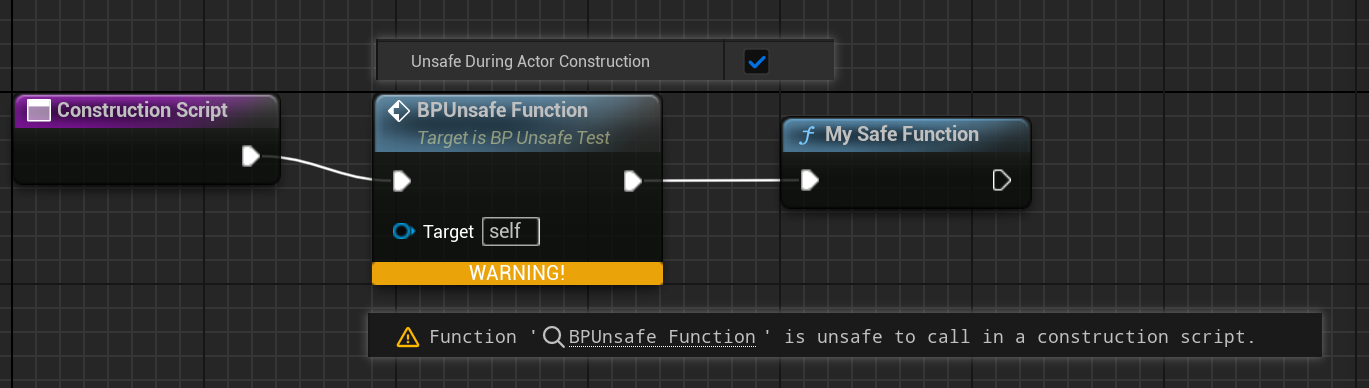
Task: Click BPUnsafe Function input execution pin
Action: coord(401,181)
